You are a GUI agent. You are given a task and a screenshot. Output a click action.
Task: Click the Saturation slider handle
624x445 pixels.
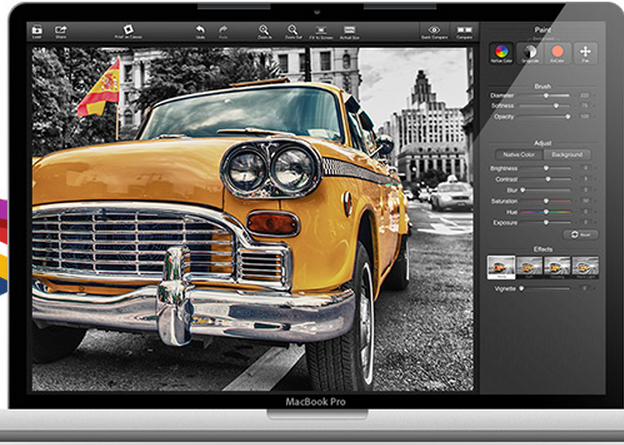(x=546, y=201)
